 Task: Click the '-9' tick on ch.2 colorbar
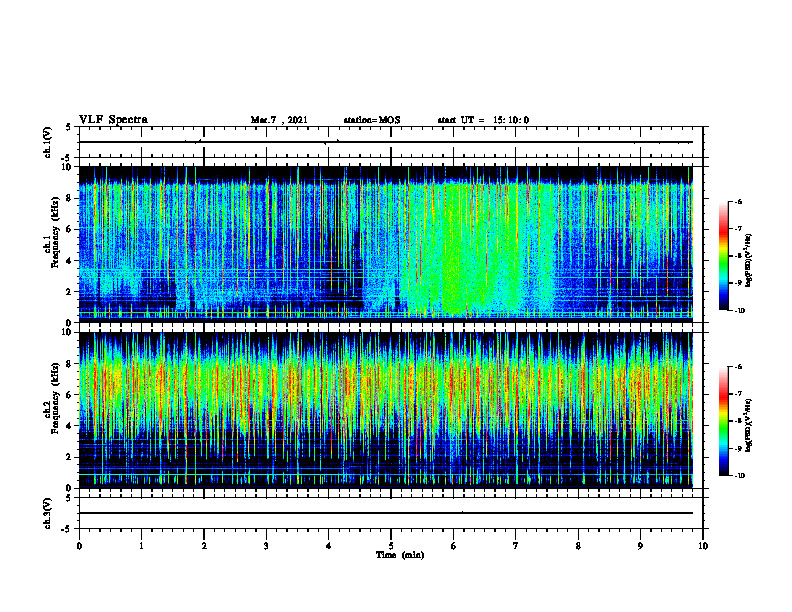(x=738, y=449)
